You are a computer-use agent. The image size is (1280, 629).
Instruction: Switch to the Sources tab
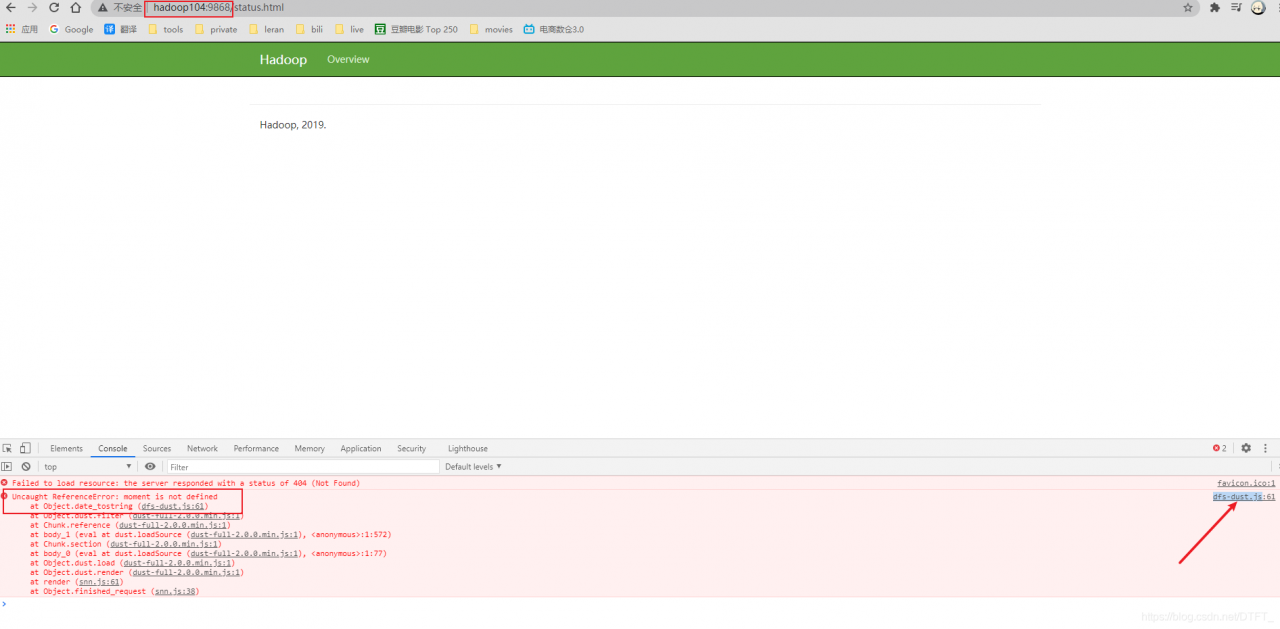157,449
